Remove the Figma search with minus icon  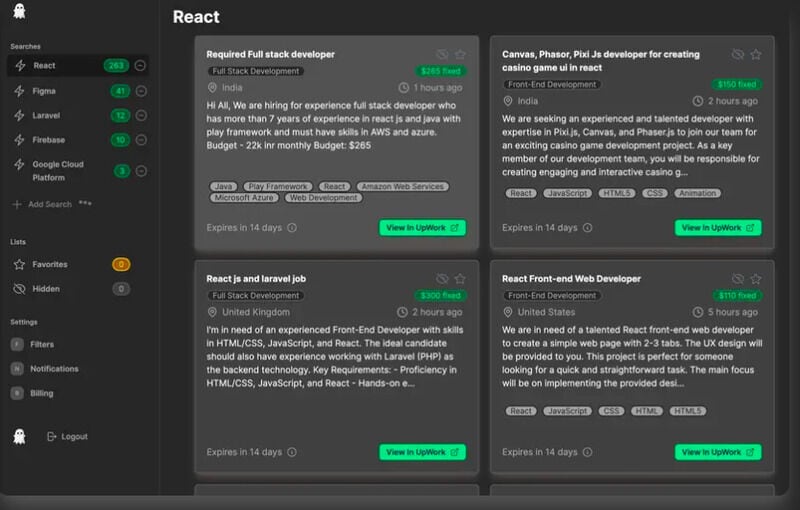tap(141, 91)
